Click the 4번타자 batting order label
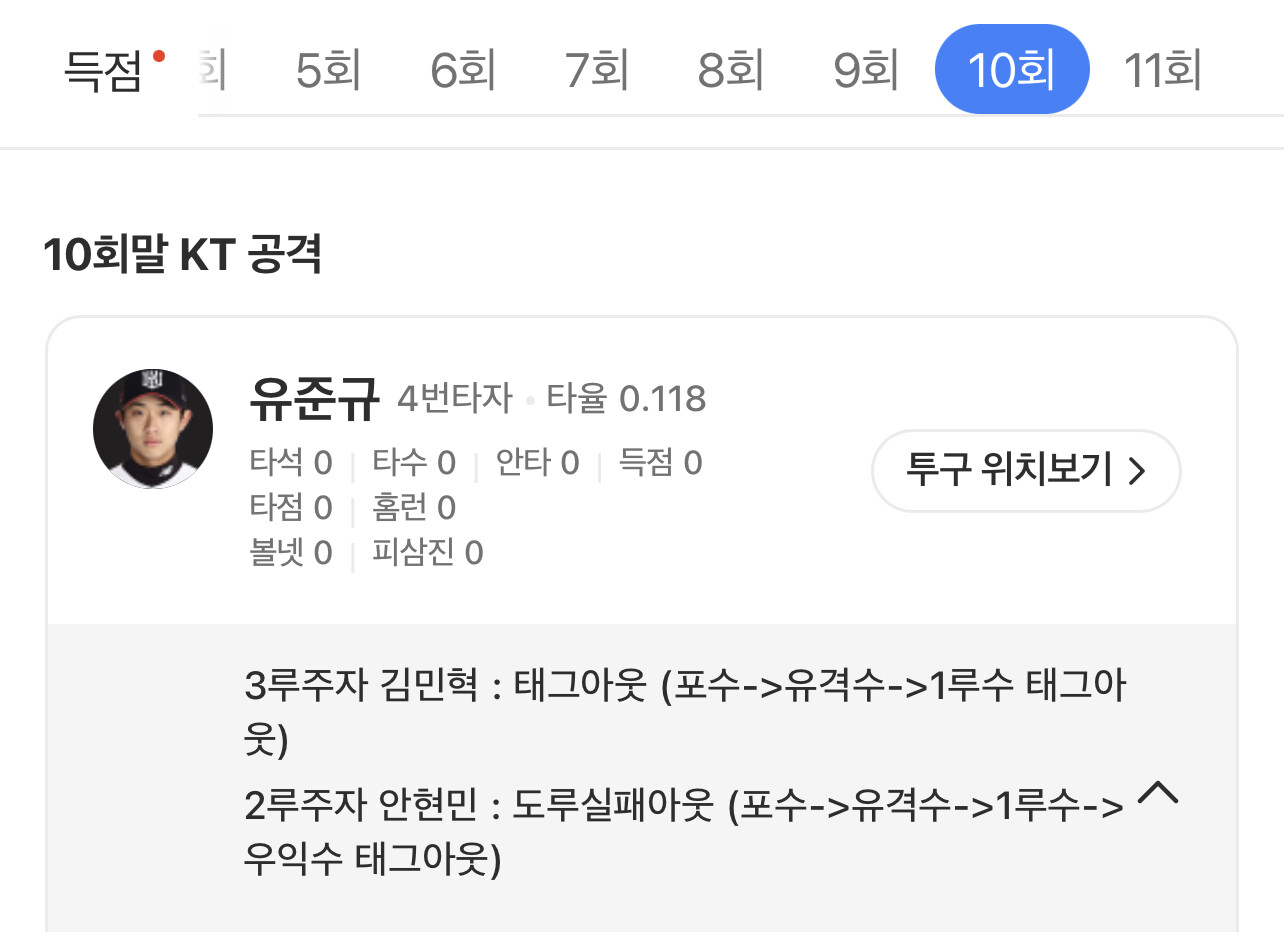 [x=454, y=399]
